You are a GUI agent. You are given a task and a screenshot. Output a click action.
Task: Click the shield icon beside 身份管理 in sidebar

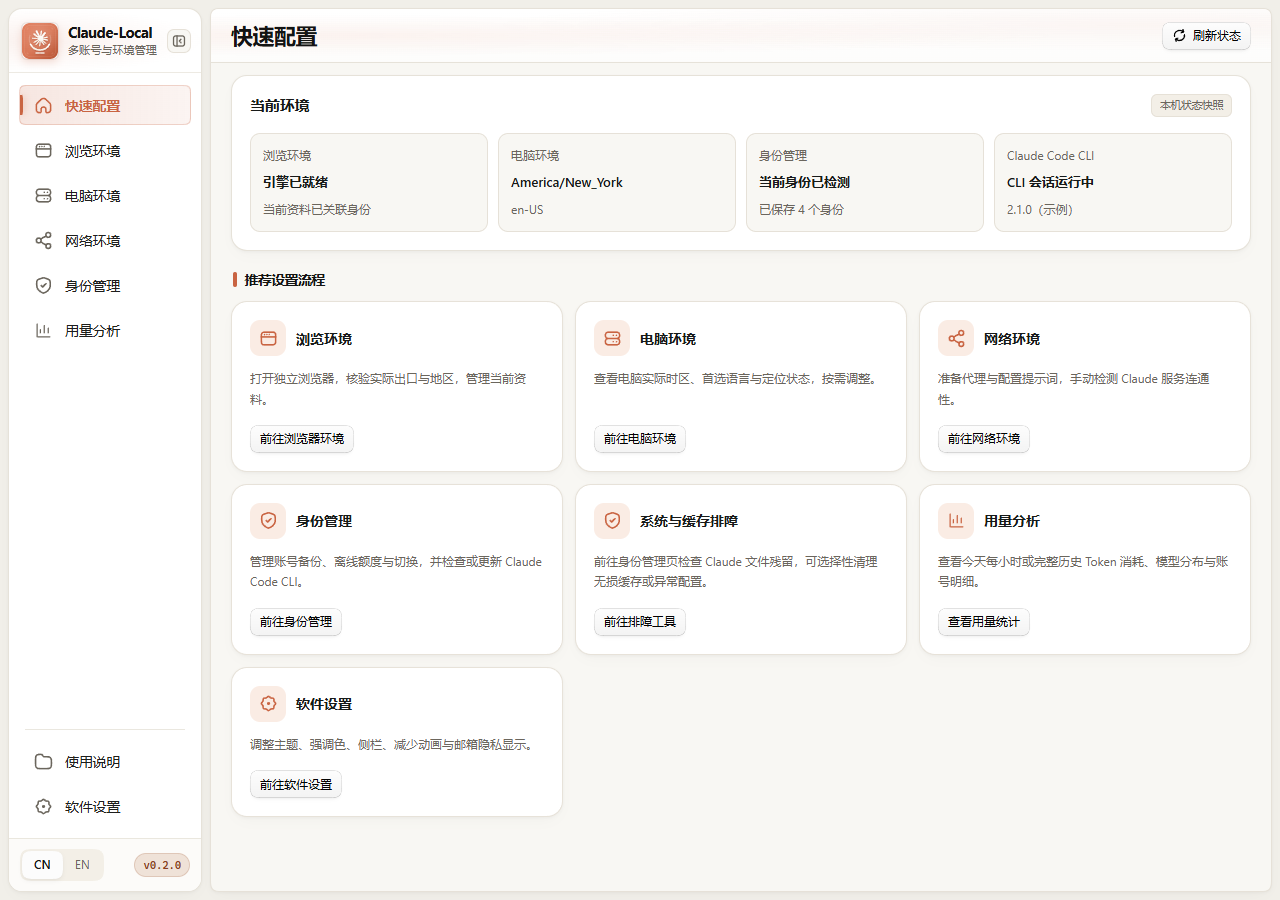coord(43,286)
